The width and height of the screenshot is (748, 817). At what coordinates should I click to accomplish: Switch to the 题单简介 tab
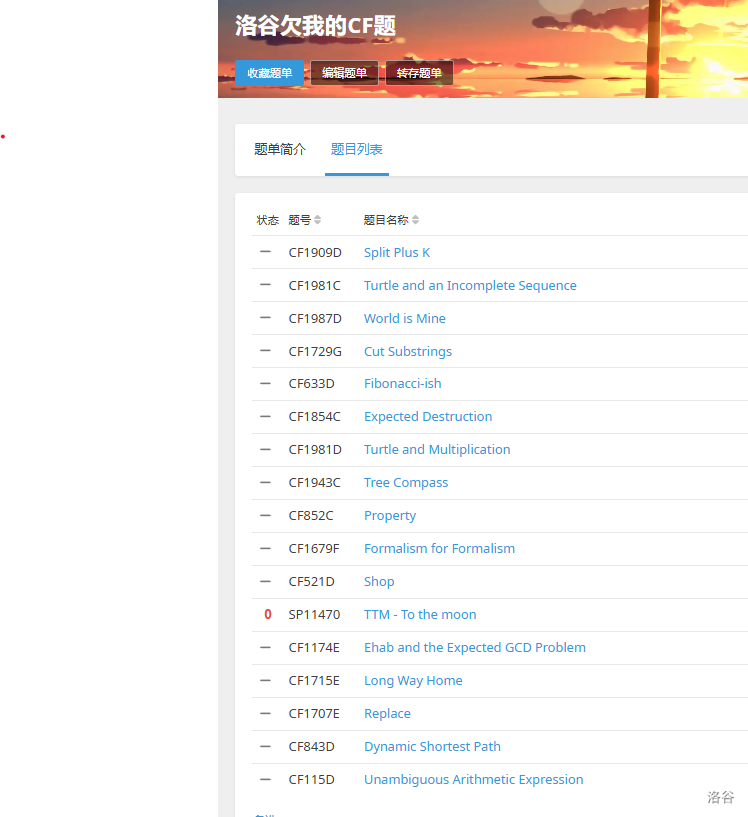280,150
